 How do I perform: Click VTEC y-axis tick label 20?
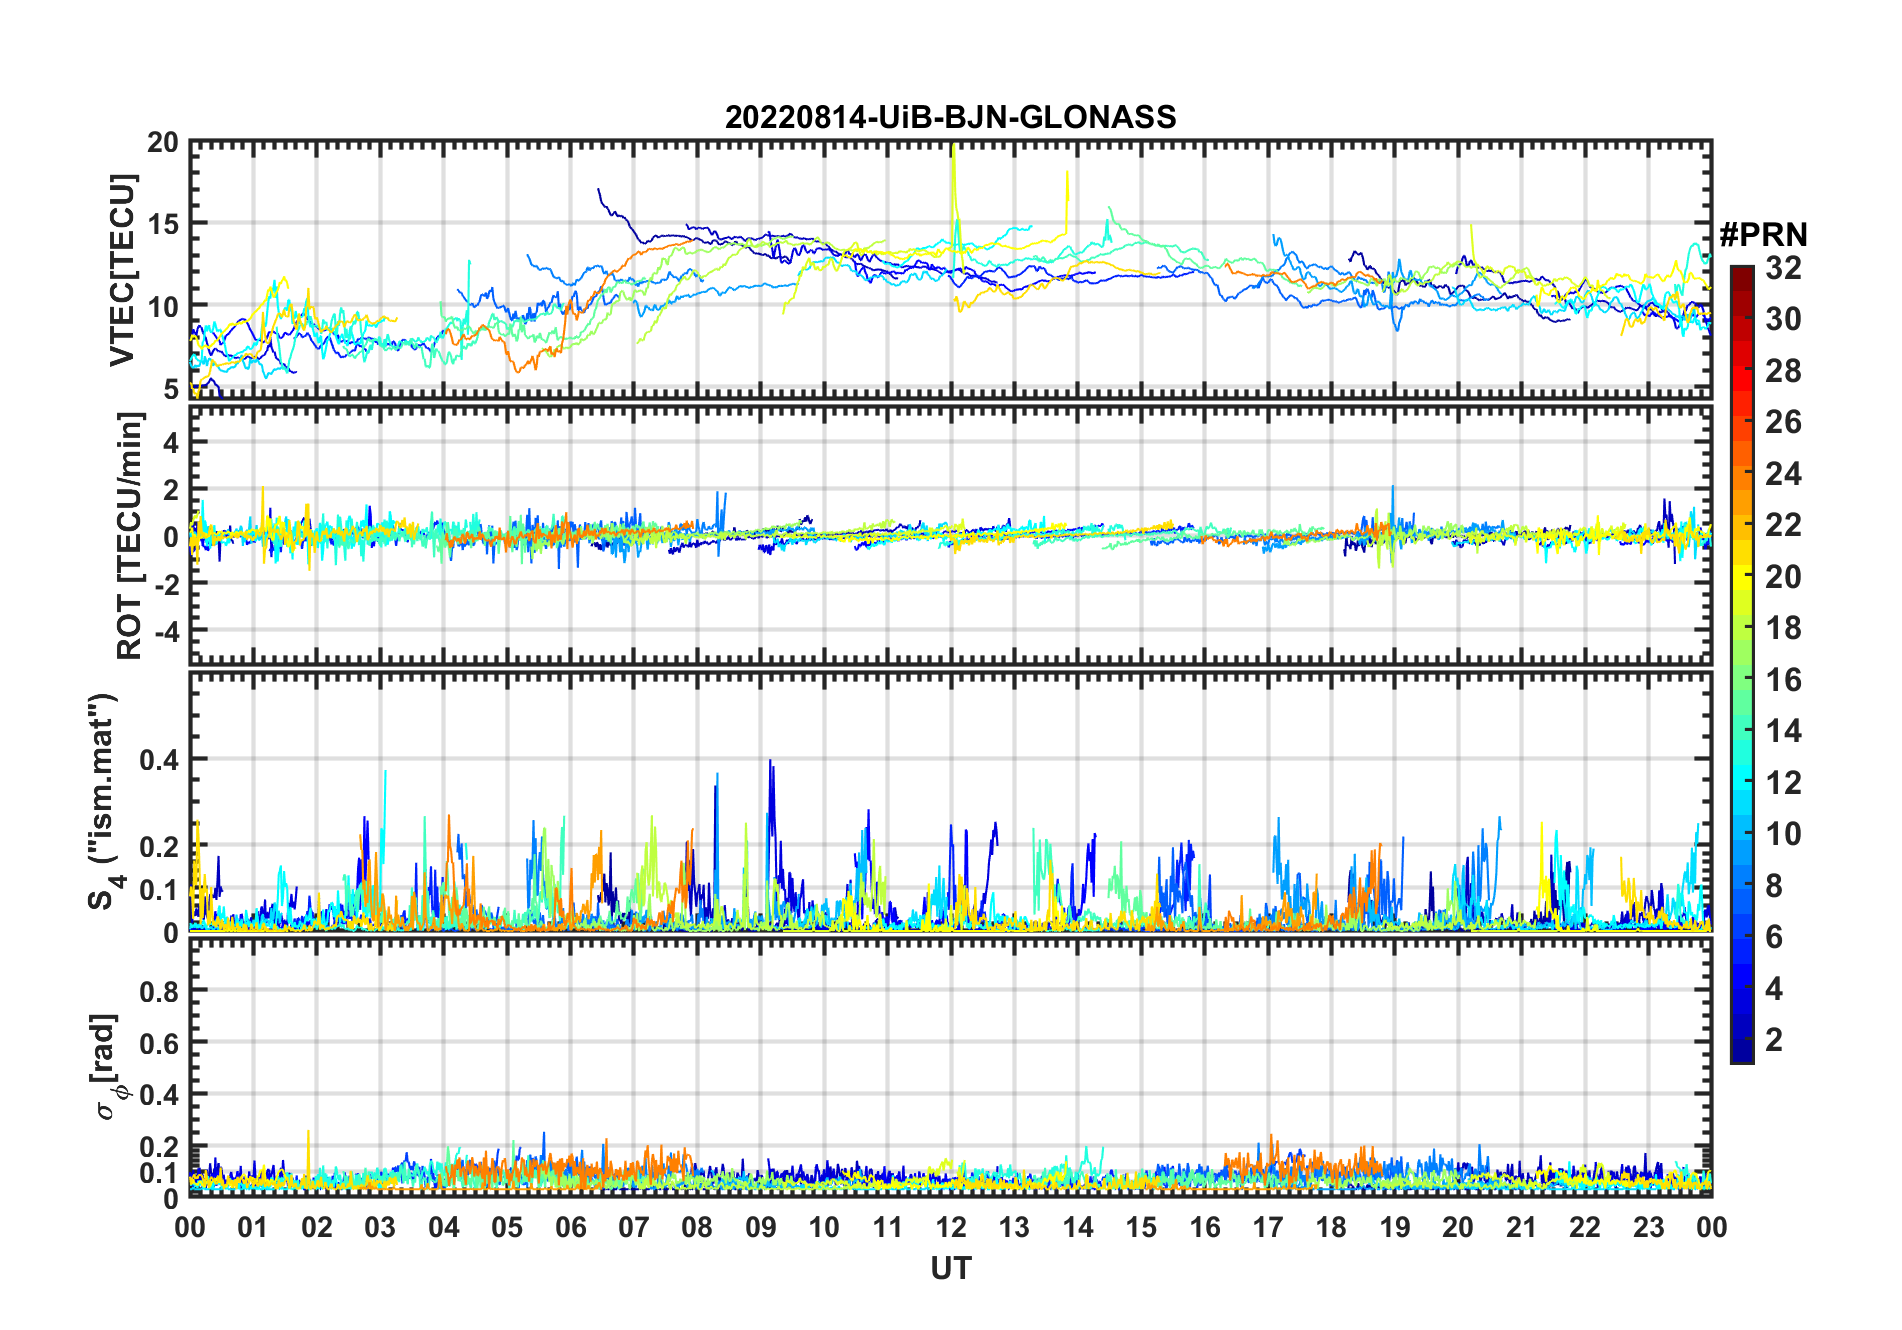tap(163, 143)
